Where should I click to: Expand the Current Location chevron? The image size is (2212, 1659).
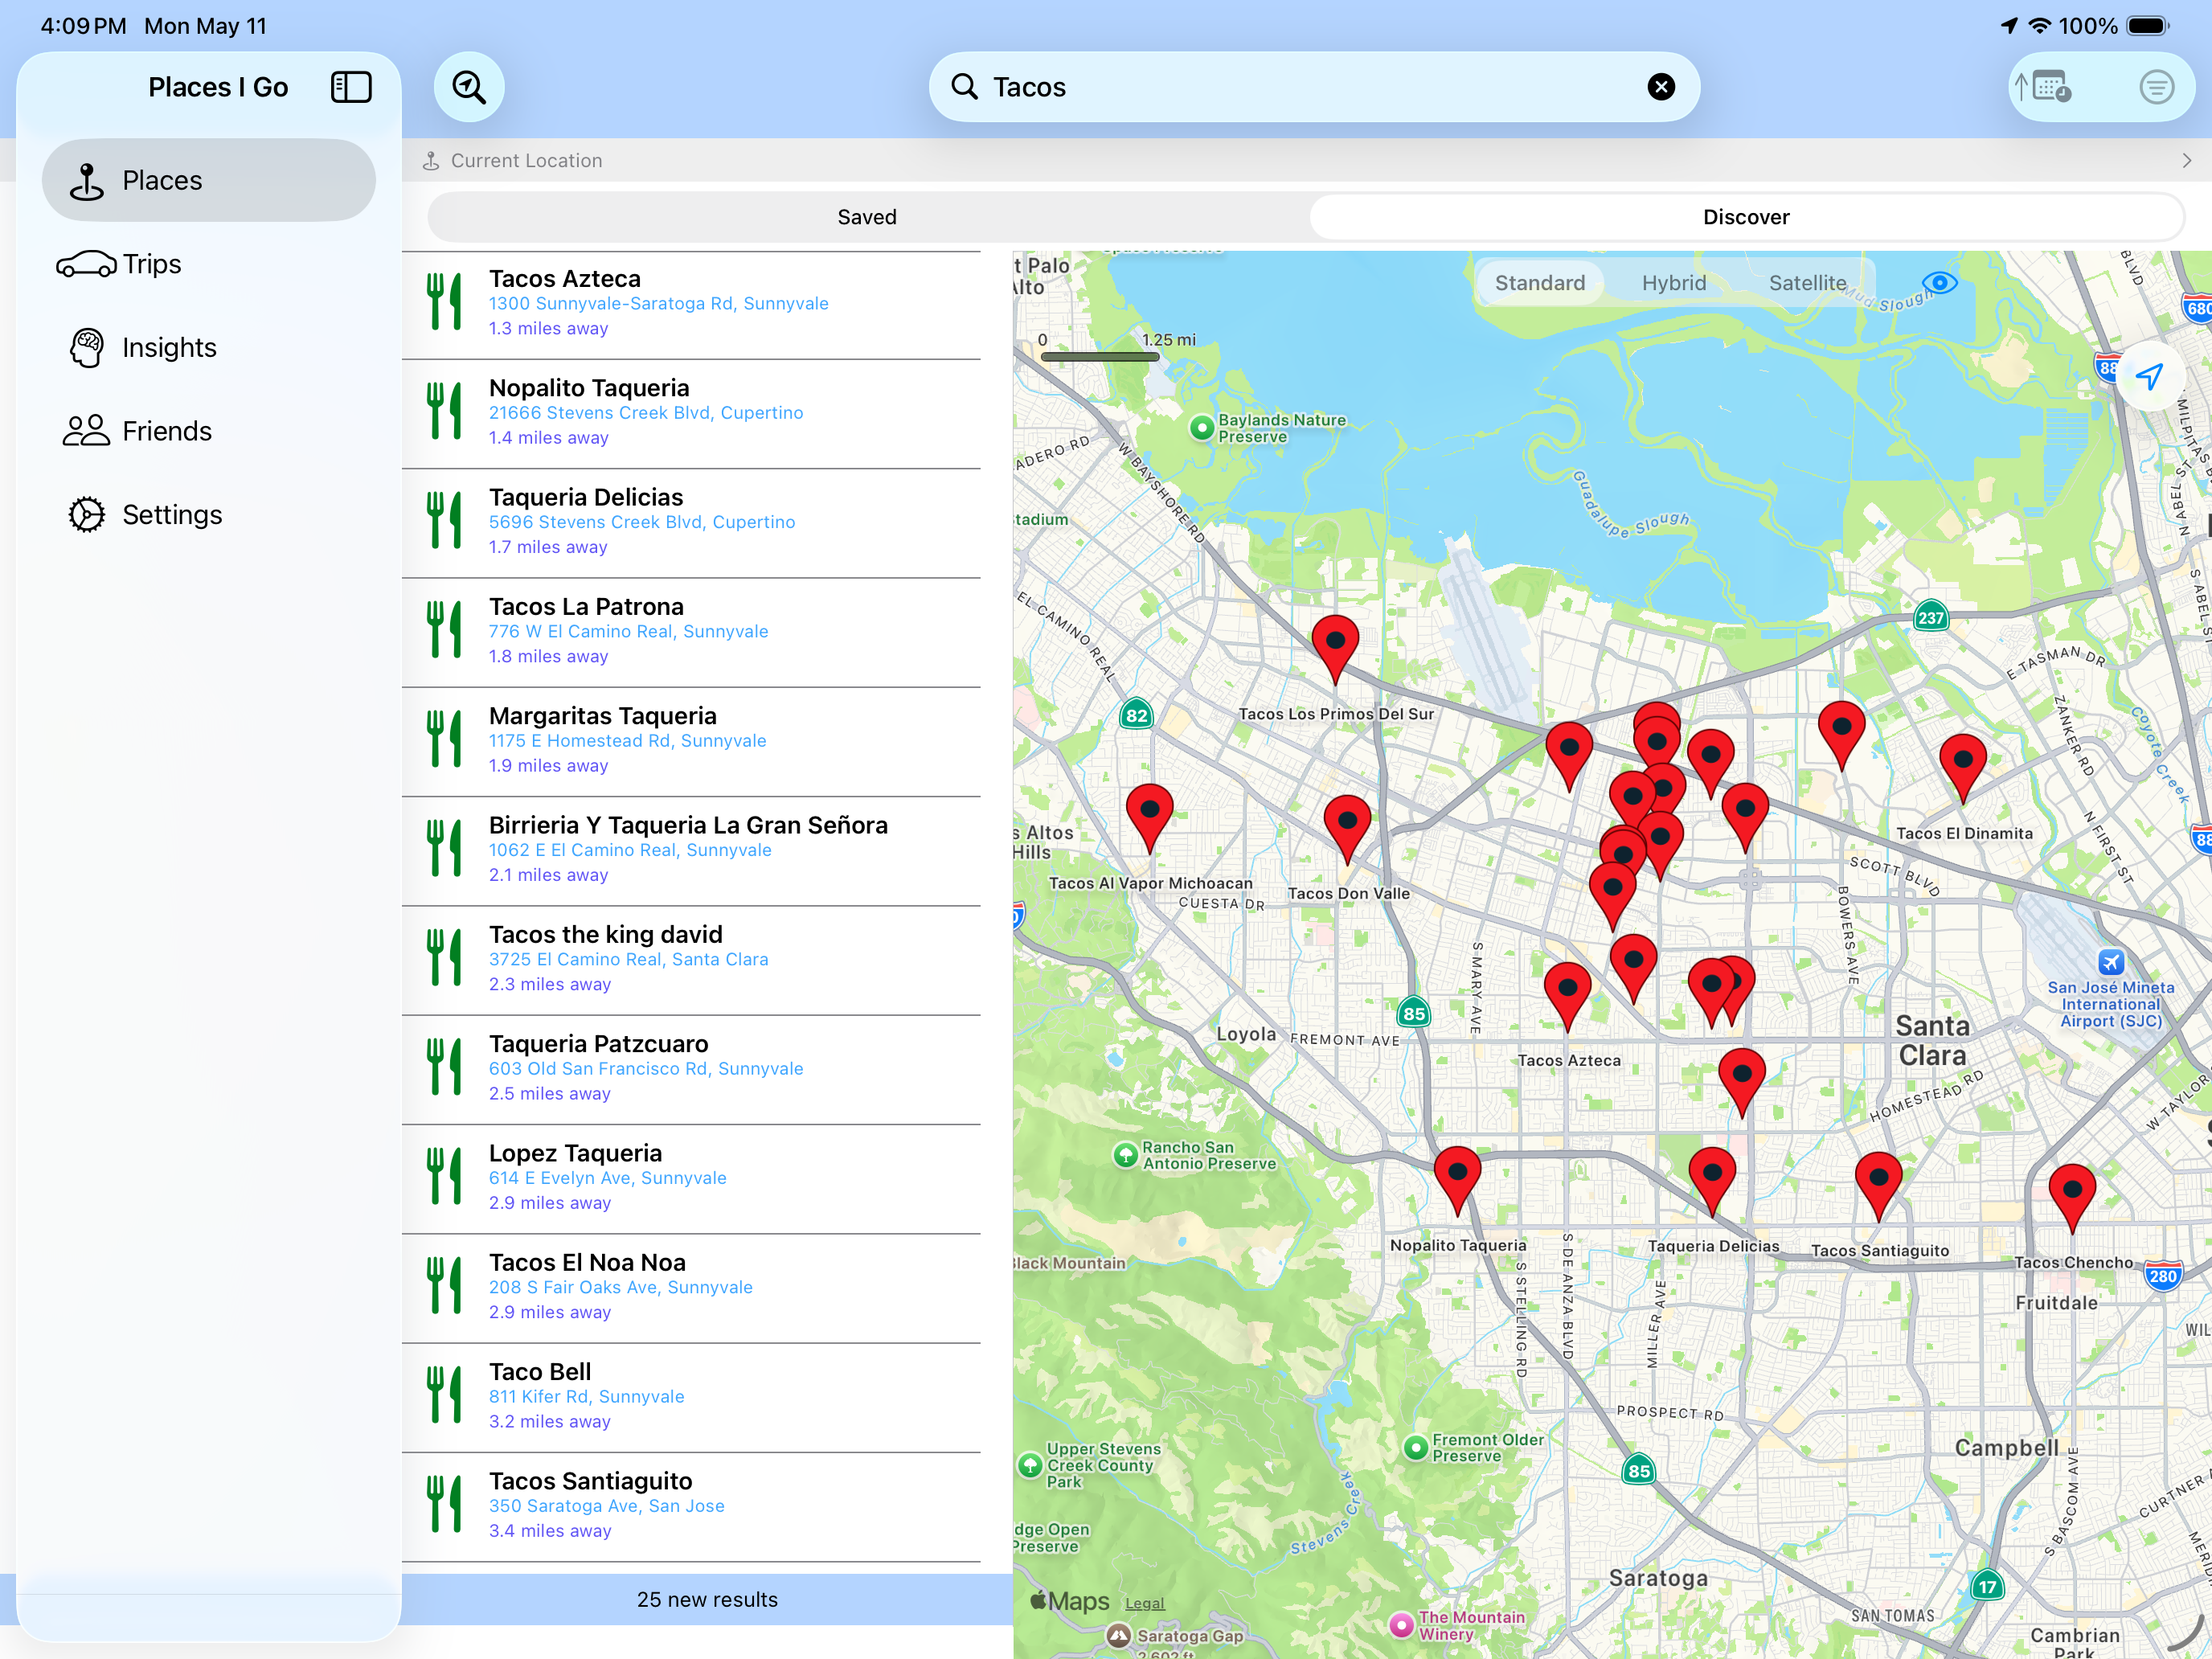pyautogui.click(x=2187, y=160)
